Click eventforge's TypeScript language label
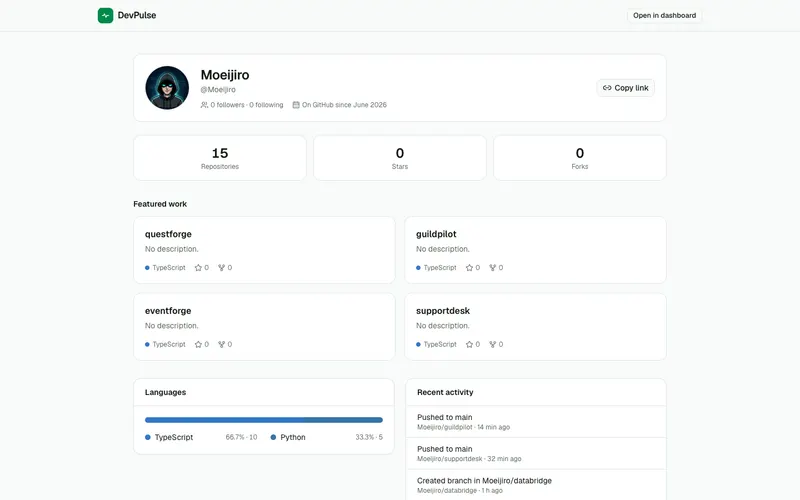This screenshot has width=800, height=500. [x=169, y=344]
